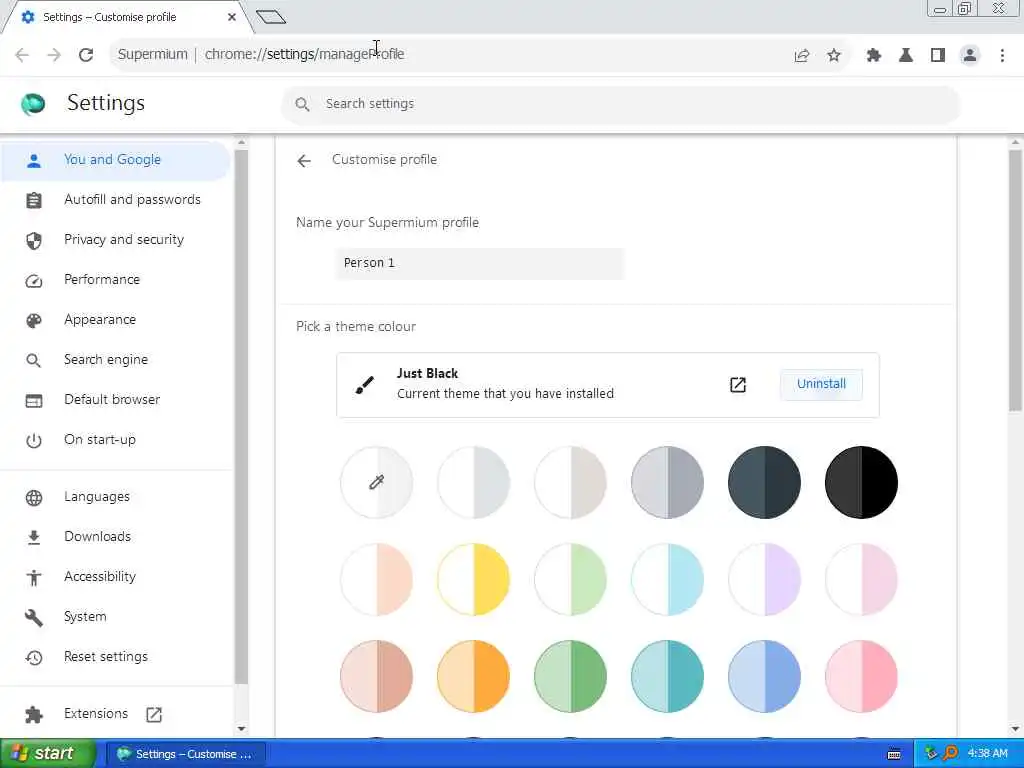
Task: Open the profile avatar menu
Action: pyautogui.click(x=970, y=56)
